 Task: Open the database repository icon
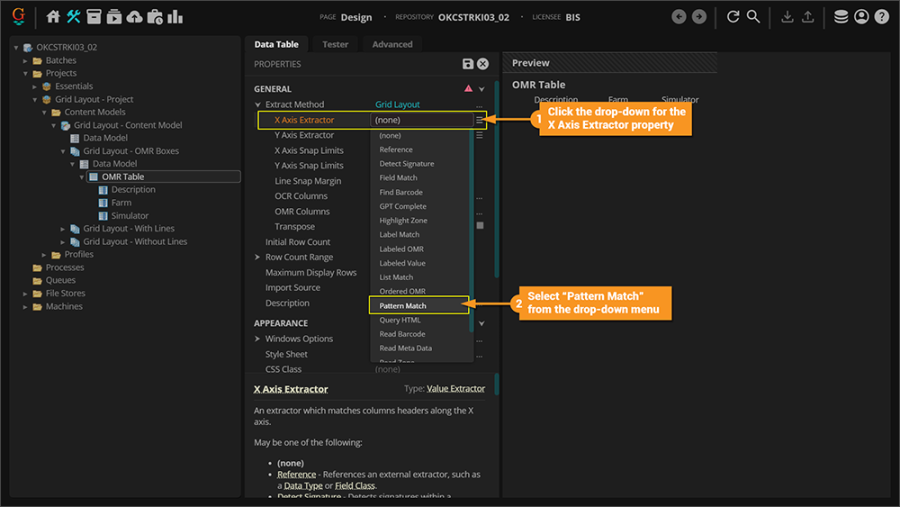pyautogui.click(x=841, y=17)
